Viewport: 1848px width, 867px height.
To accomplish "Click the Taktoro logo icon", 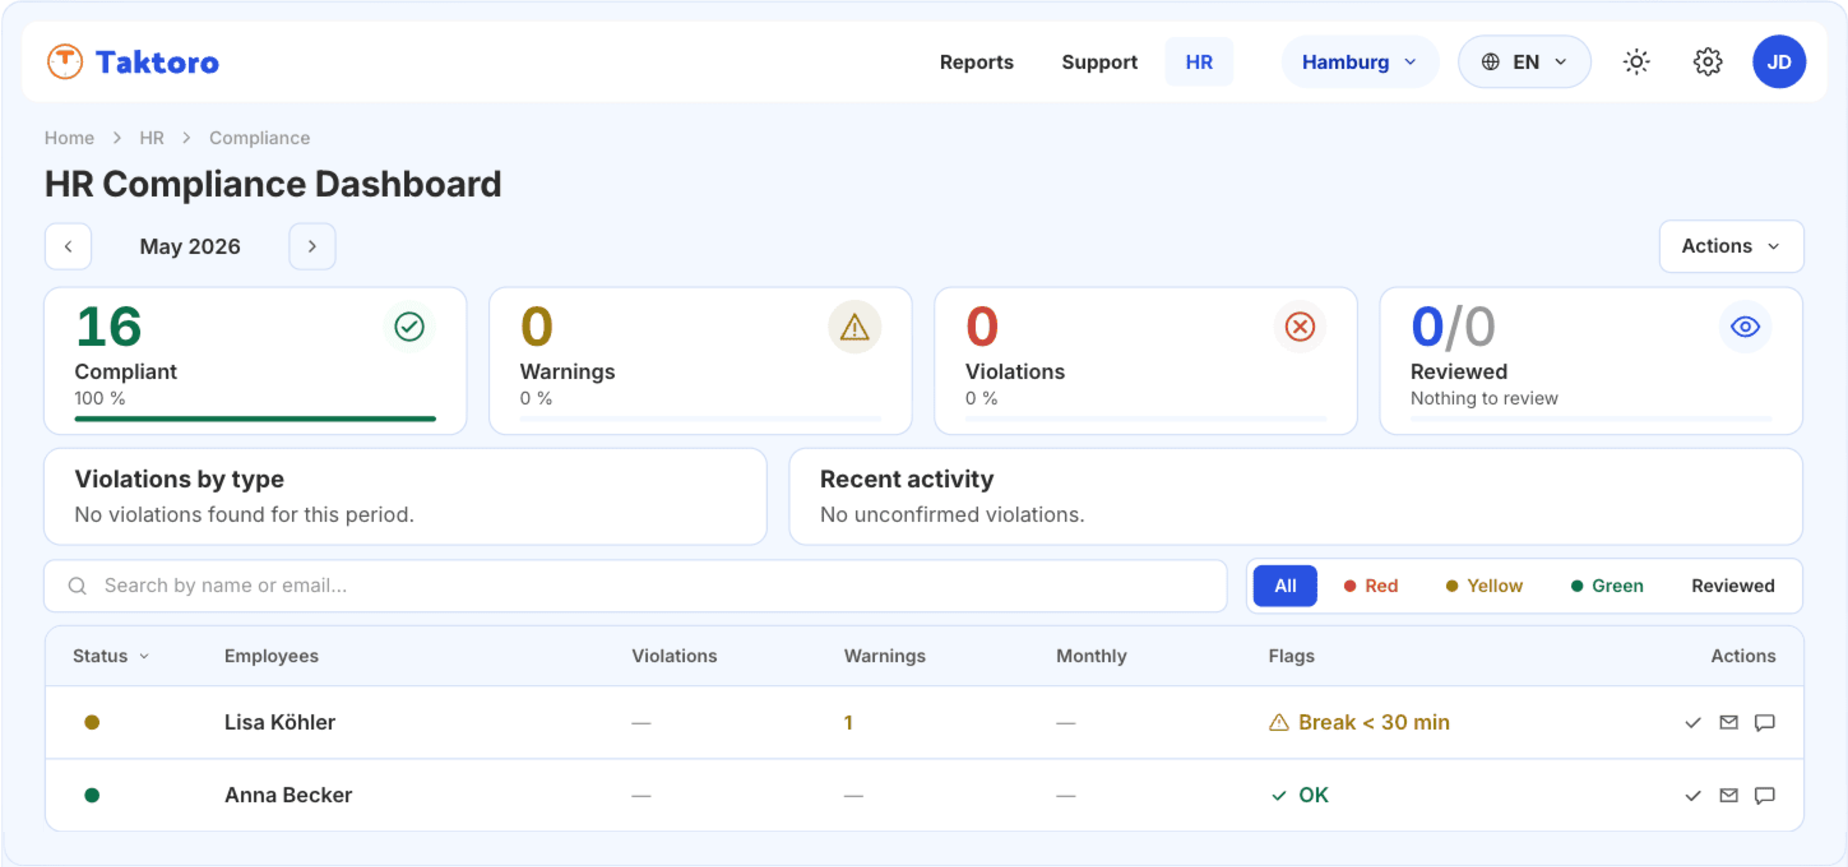I will [65, 62].
